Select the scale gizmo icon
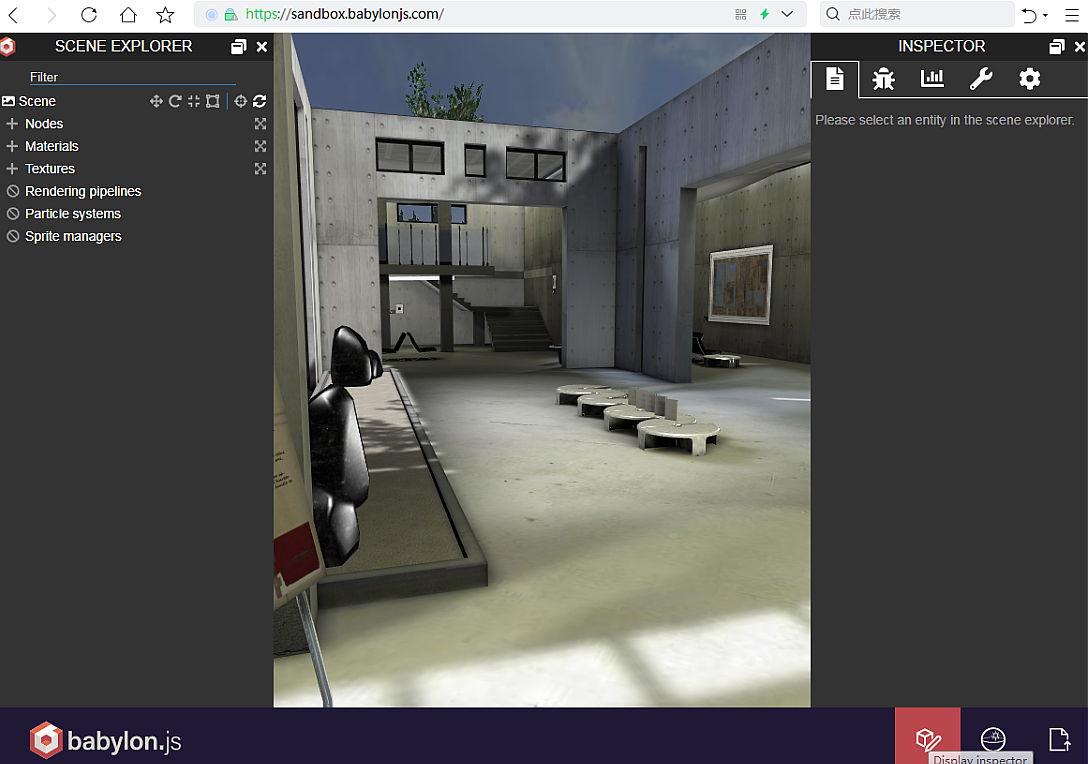This screenshot has height=764, width=1088. (x=194, y=101)
